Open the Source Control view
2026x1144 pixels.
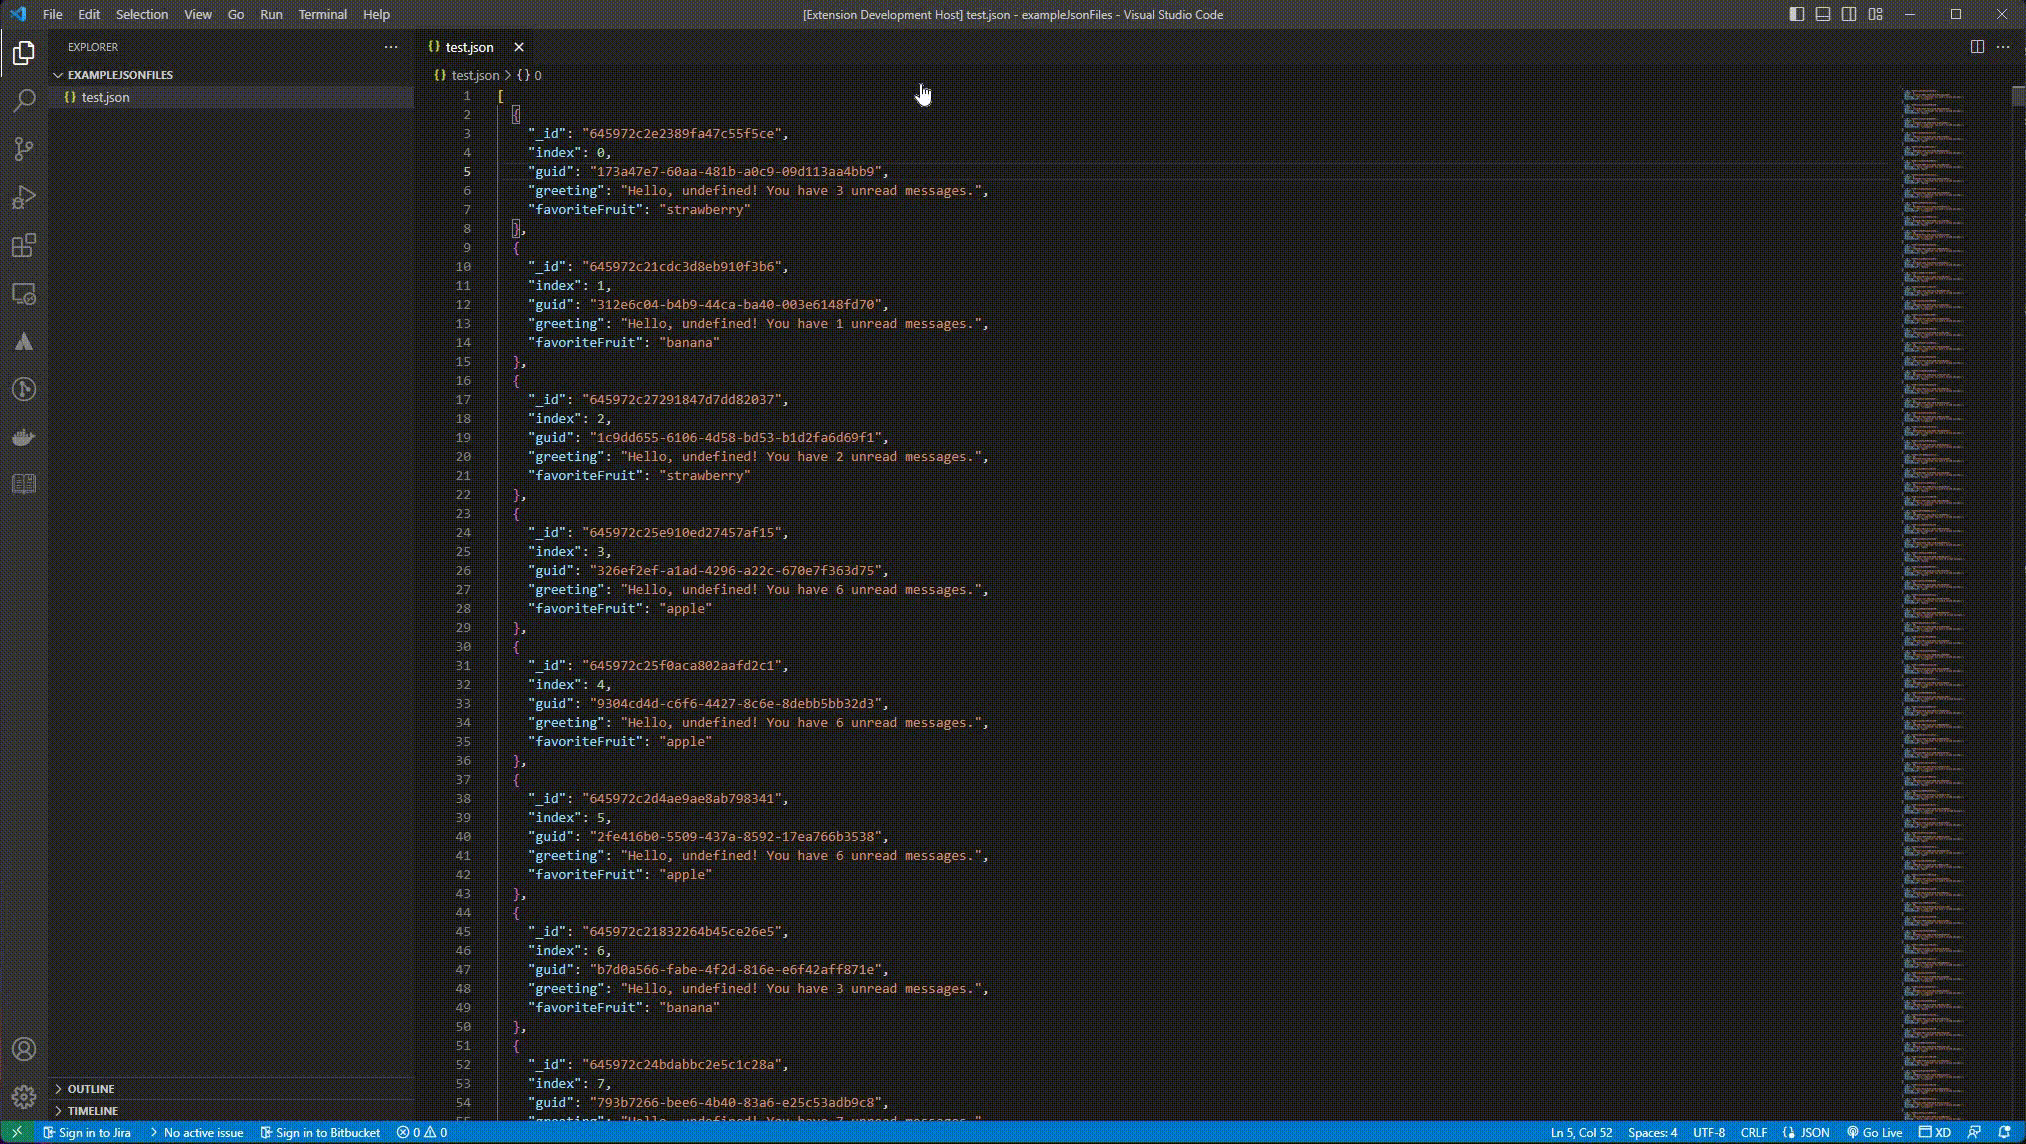24,149
